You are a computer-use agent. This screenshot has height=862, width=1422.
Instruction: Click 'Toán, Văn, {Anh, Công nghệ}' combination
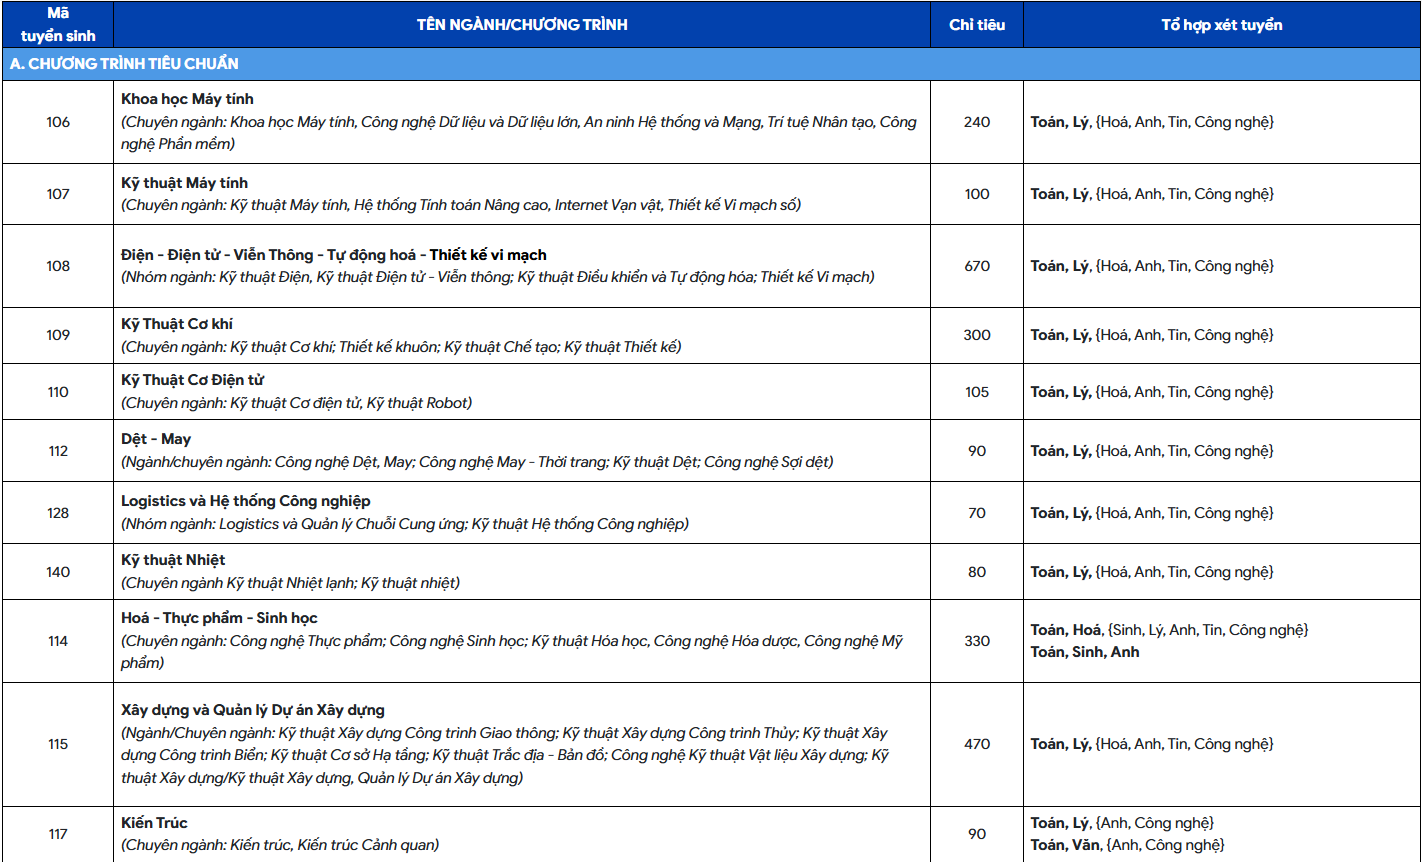(x=1127, y=845)
